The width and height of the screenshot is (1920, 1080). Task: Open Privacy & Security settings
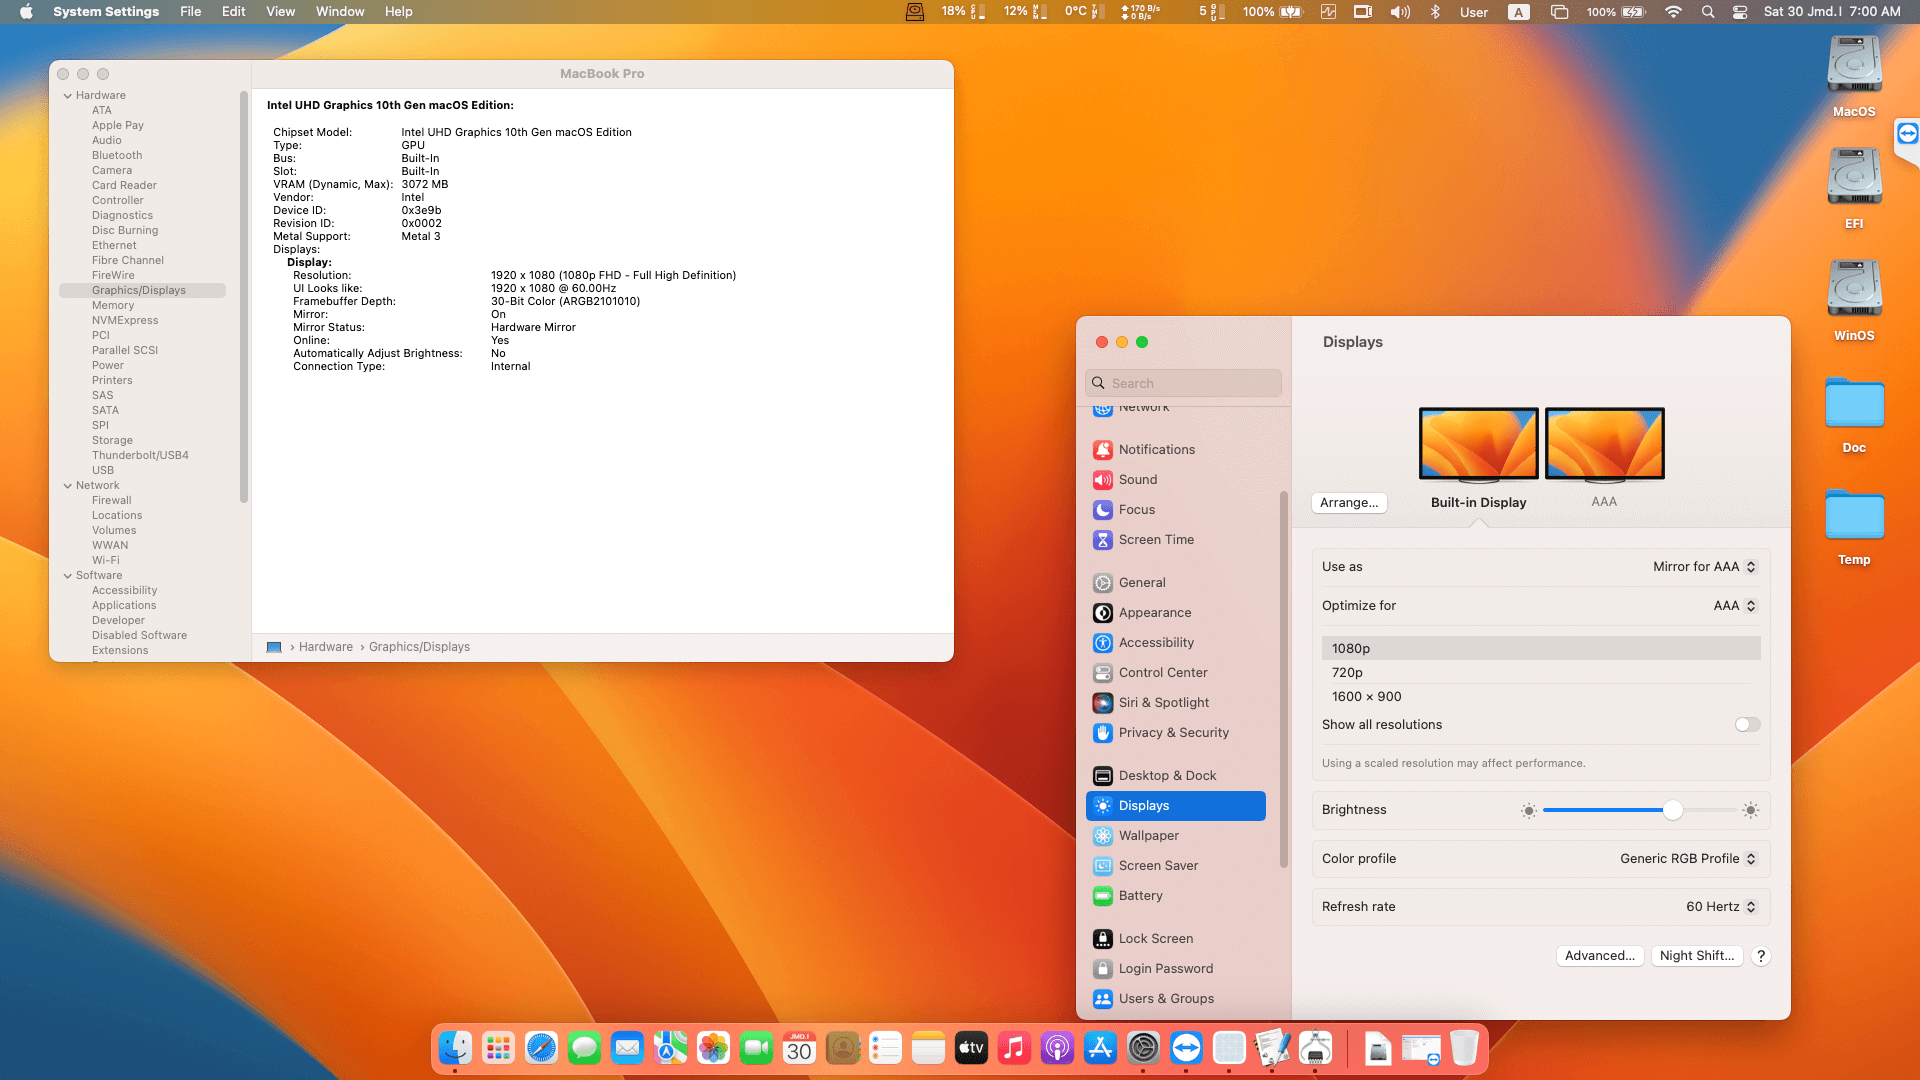pos(1173,733)
